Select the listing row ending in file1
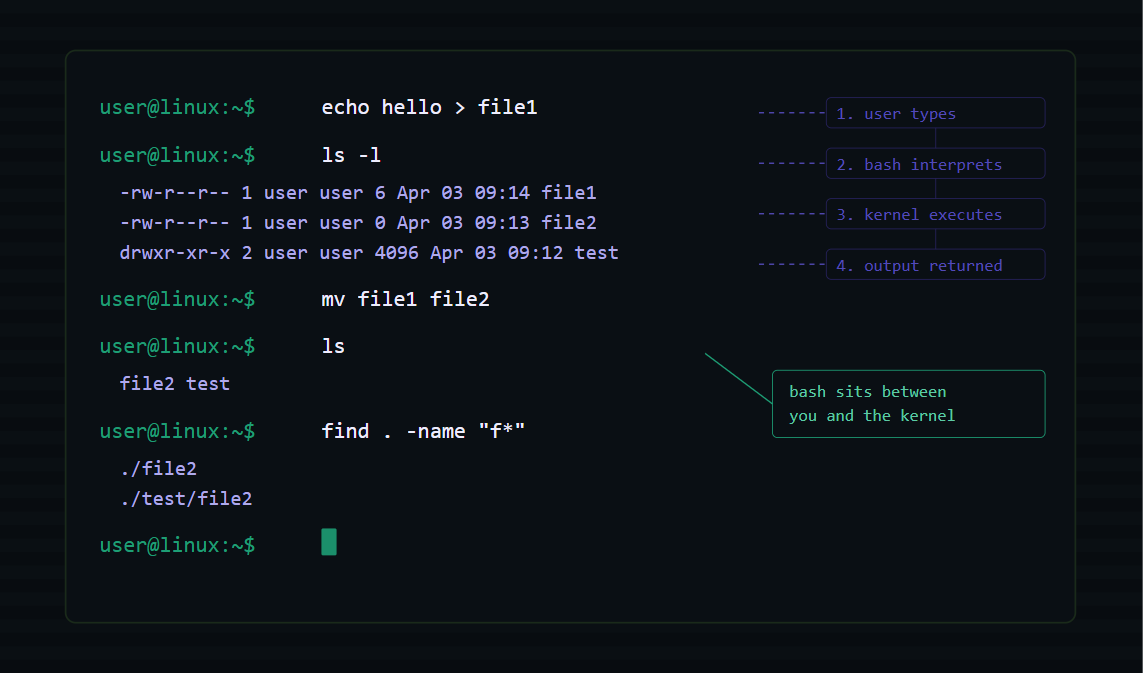Image resolution: width=1143 pixels, height=673 pixels. pyautogui.click(x=358, y=192)
